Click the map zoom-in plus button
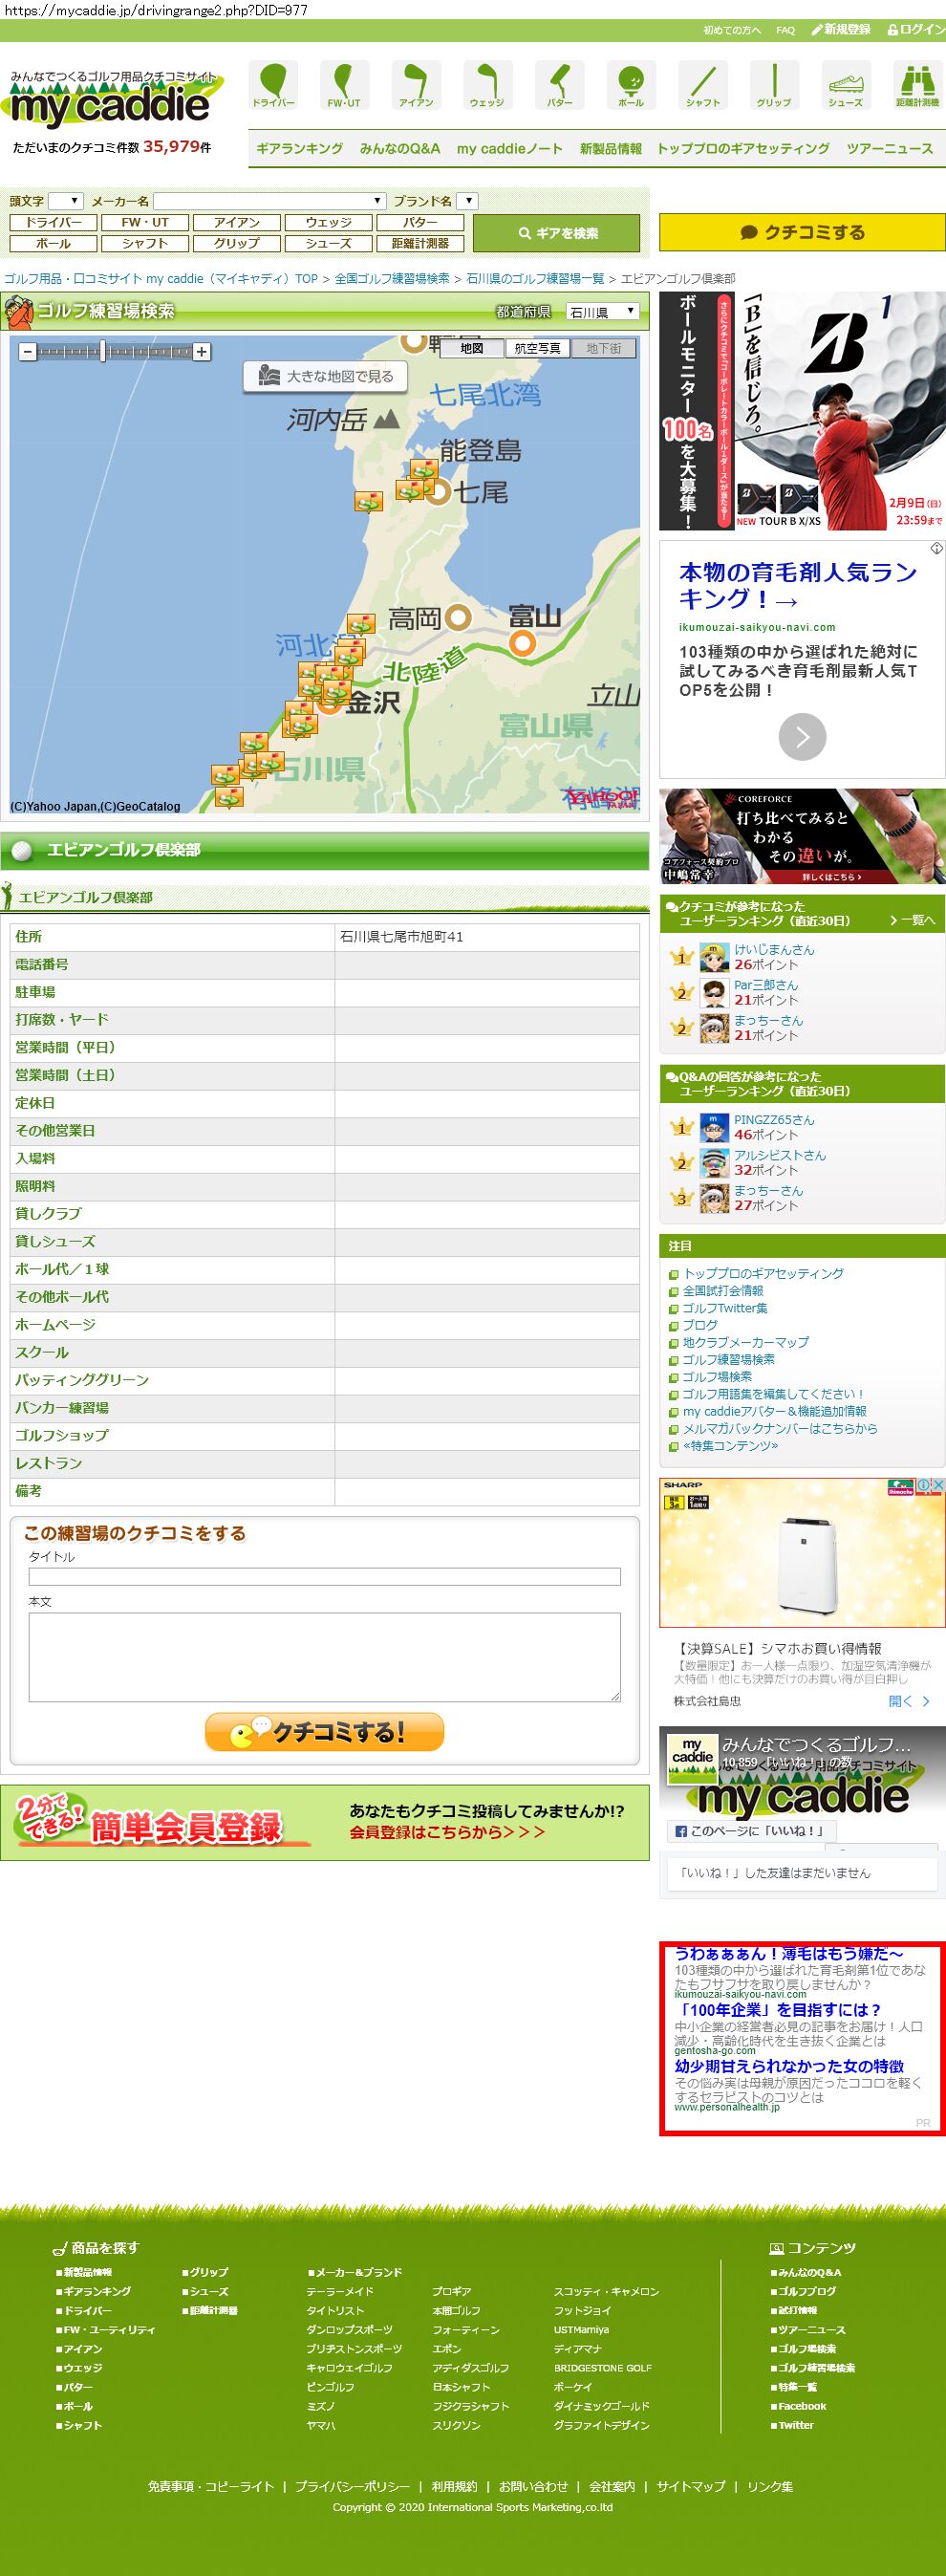946x2576 pixels. pos(202,352)
